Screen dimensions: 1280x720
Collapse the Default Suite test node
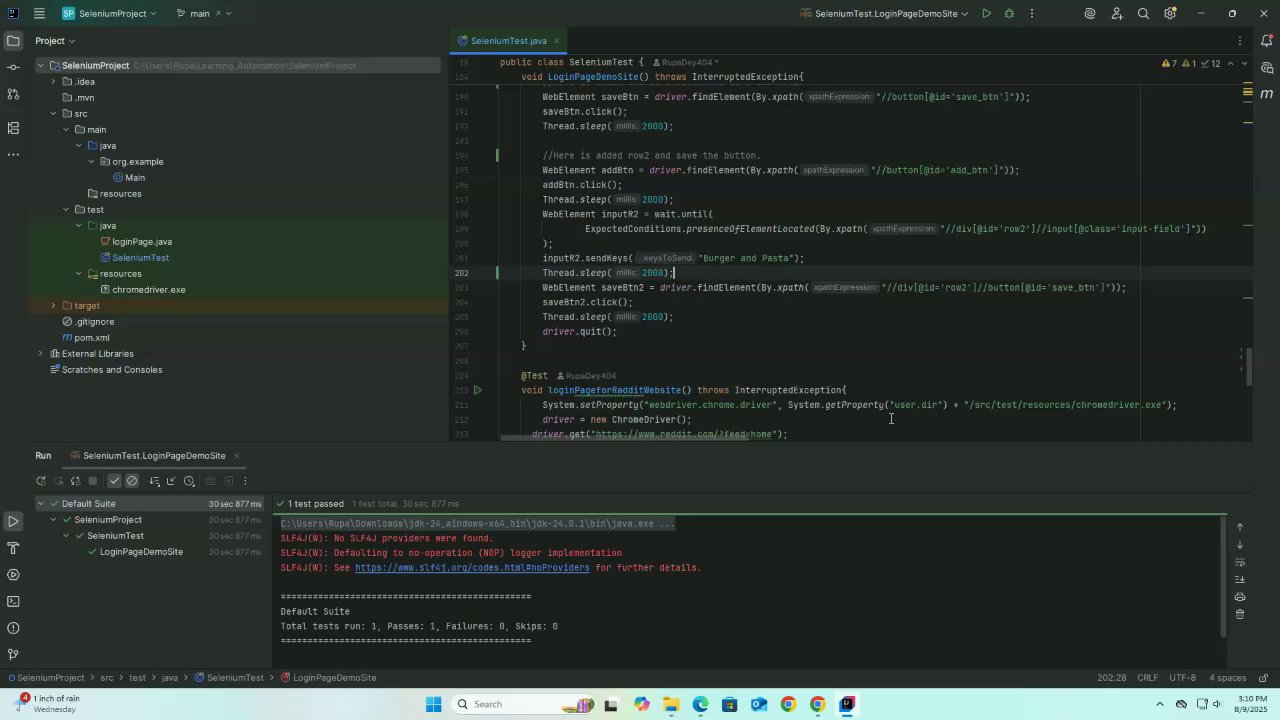[x=41, y=504]
